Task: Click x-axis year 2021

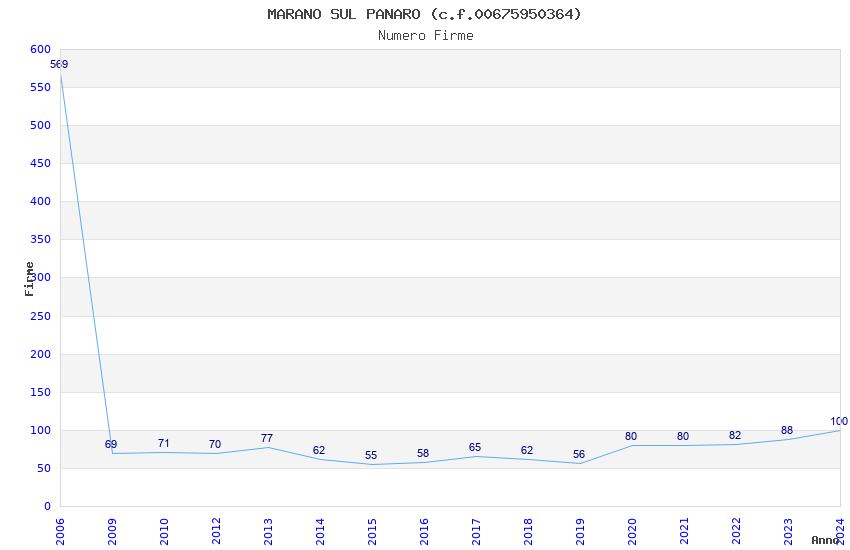Action: tap(684, 532)
